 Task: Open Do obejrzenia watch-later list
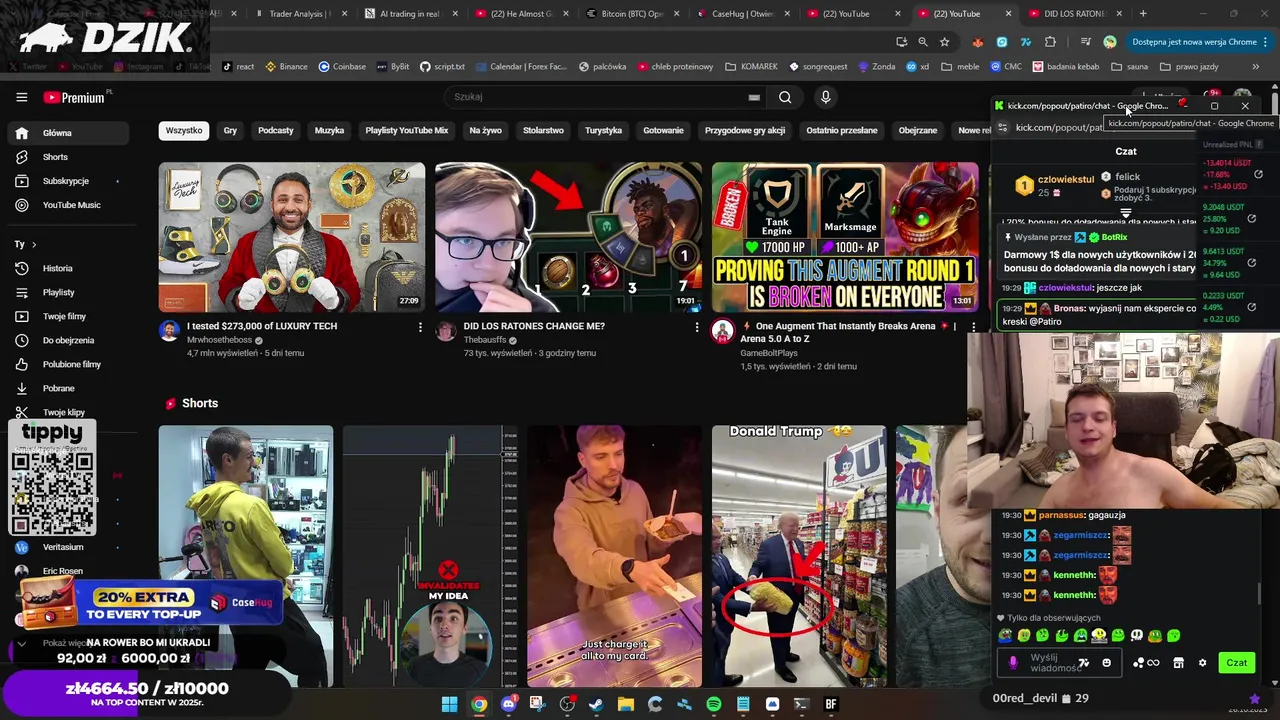click(66, 340)
